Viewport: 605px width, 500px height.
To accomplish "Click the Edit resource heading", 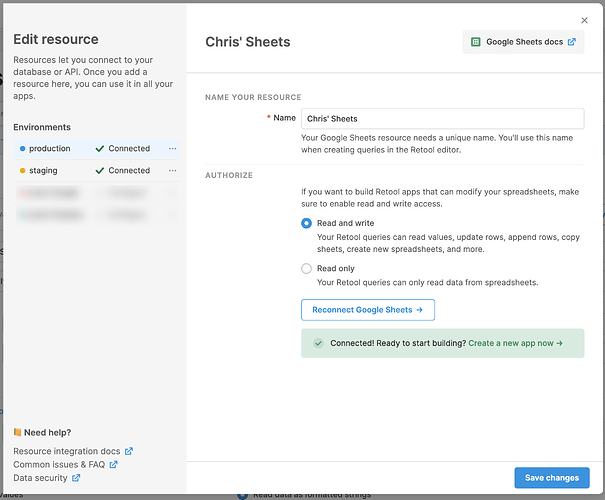I will [x=56, y=39].
